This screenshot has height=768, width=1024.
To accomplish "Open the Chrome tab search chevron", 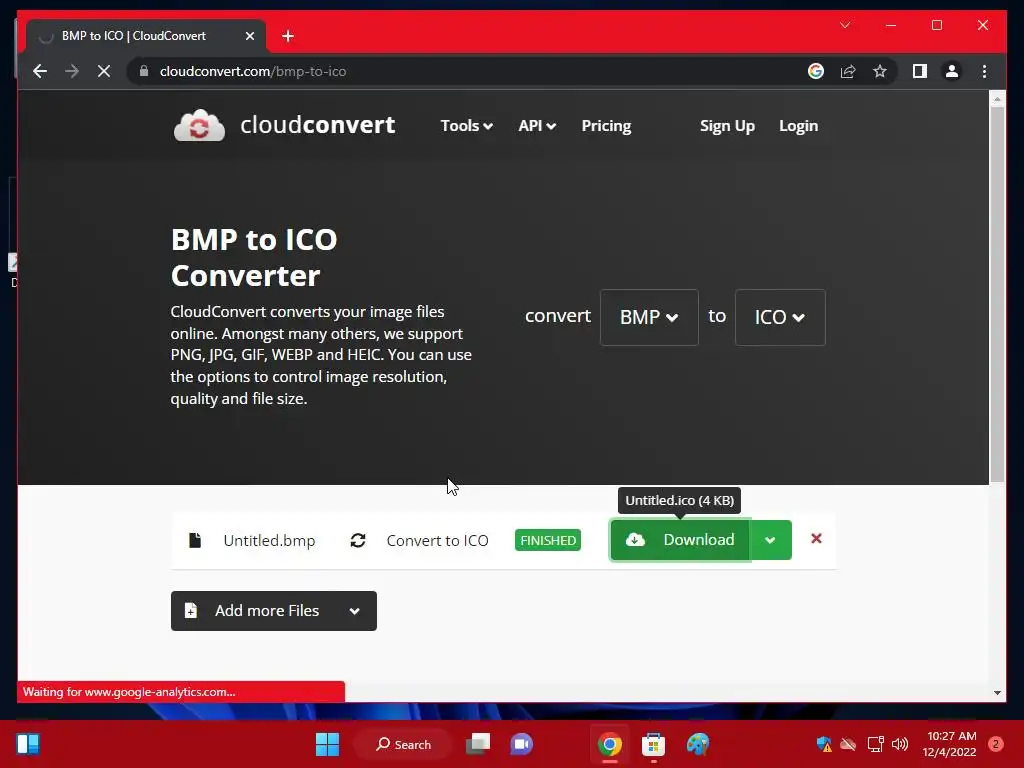I will 845,25.
